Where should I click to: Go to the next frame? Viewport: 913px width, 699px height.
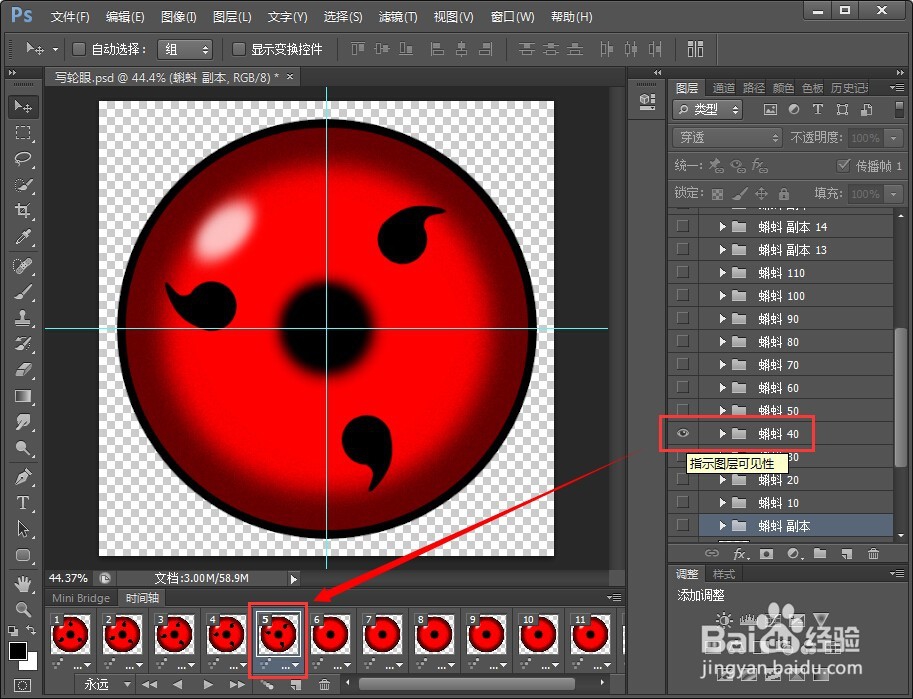pyautogui.click(x=237, y=684)
